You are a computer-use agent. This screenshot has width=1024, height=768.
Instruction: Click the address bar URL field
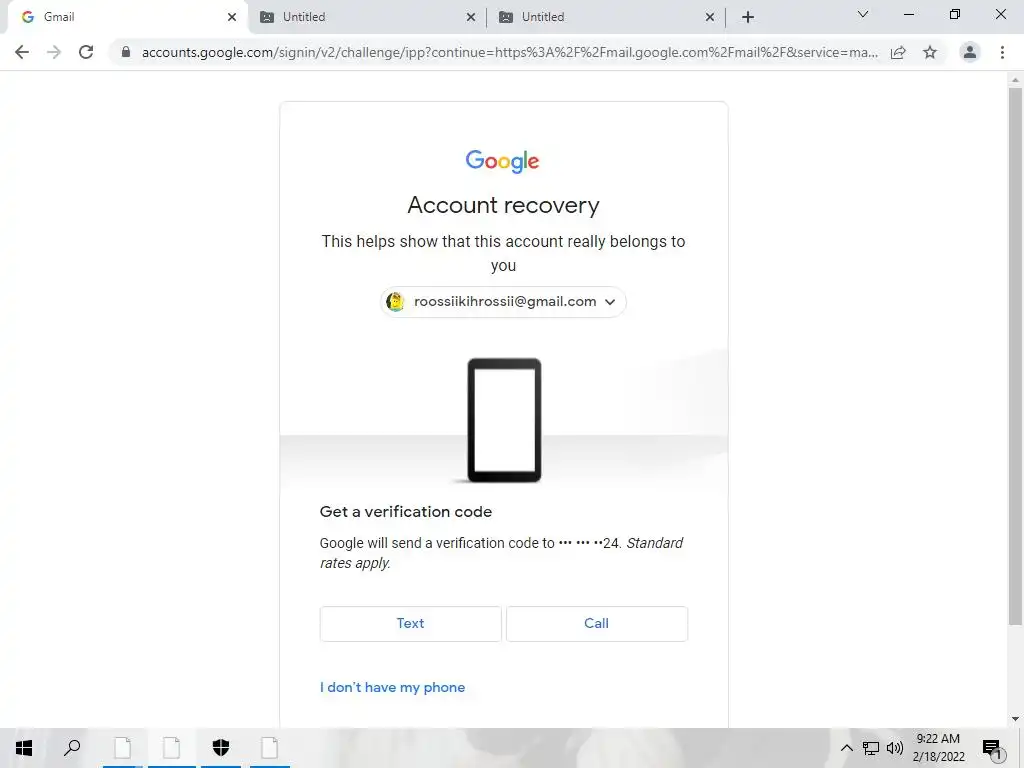[509, 52]
